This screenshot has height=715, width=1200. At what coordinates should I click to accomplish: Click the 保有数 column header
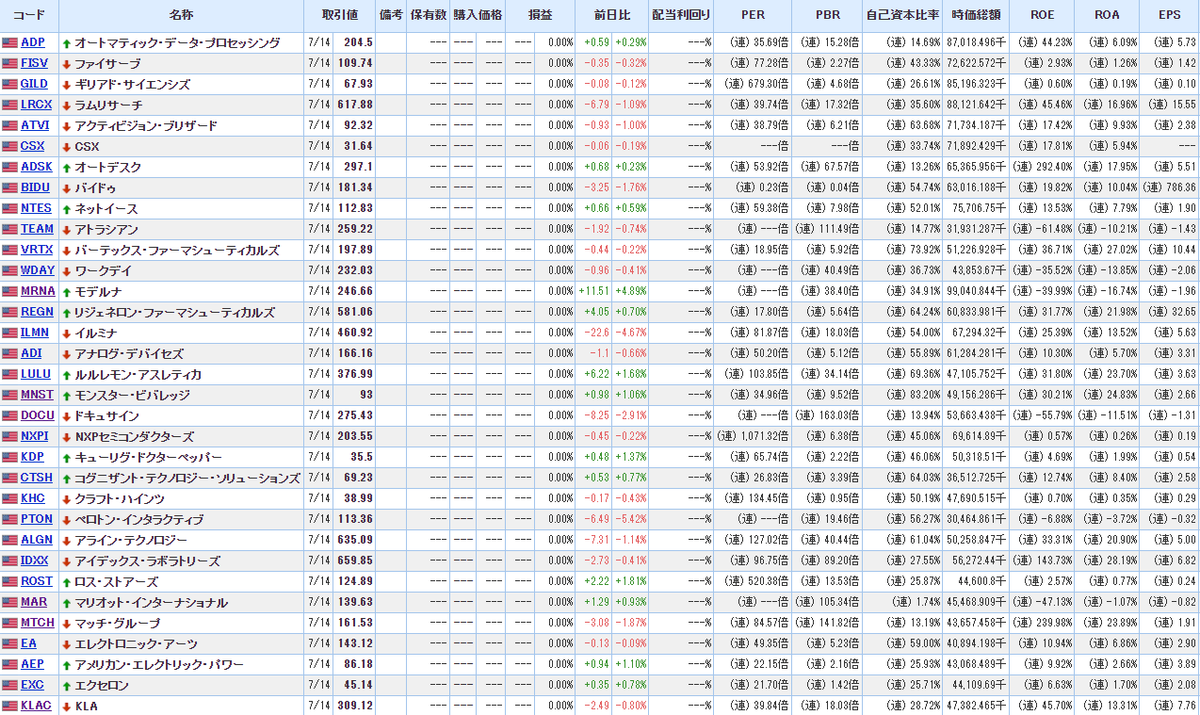pos(428,16)
